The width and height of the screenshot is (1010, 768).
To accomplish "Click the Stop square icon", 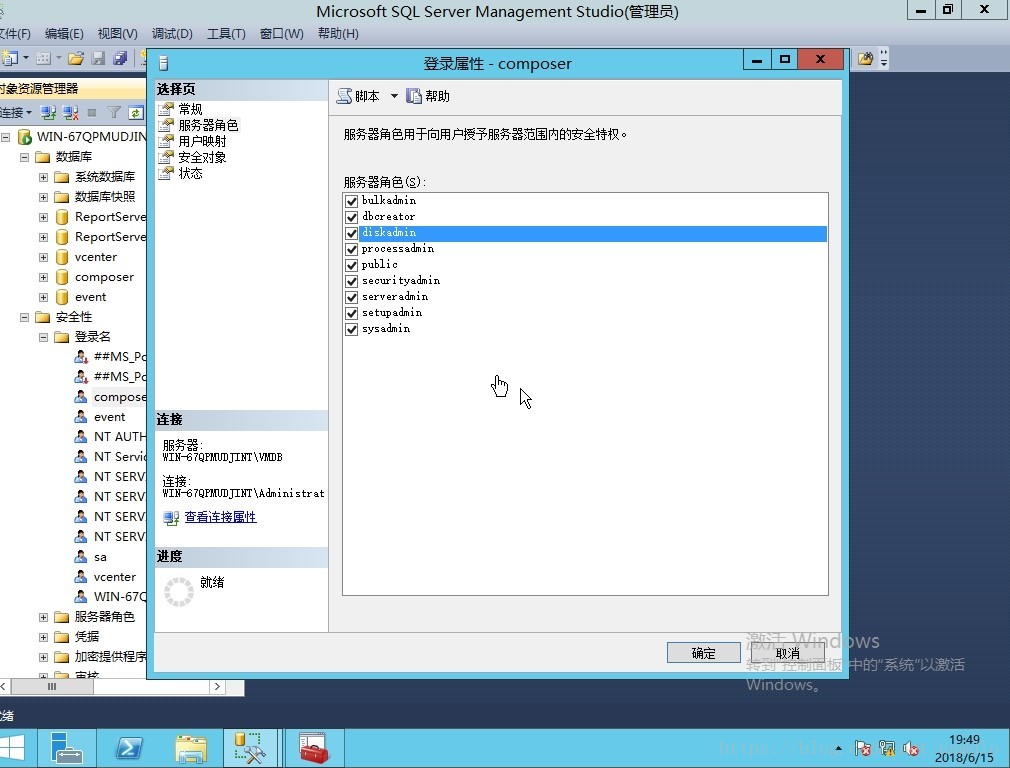I will pos(92,113).
